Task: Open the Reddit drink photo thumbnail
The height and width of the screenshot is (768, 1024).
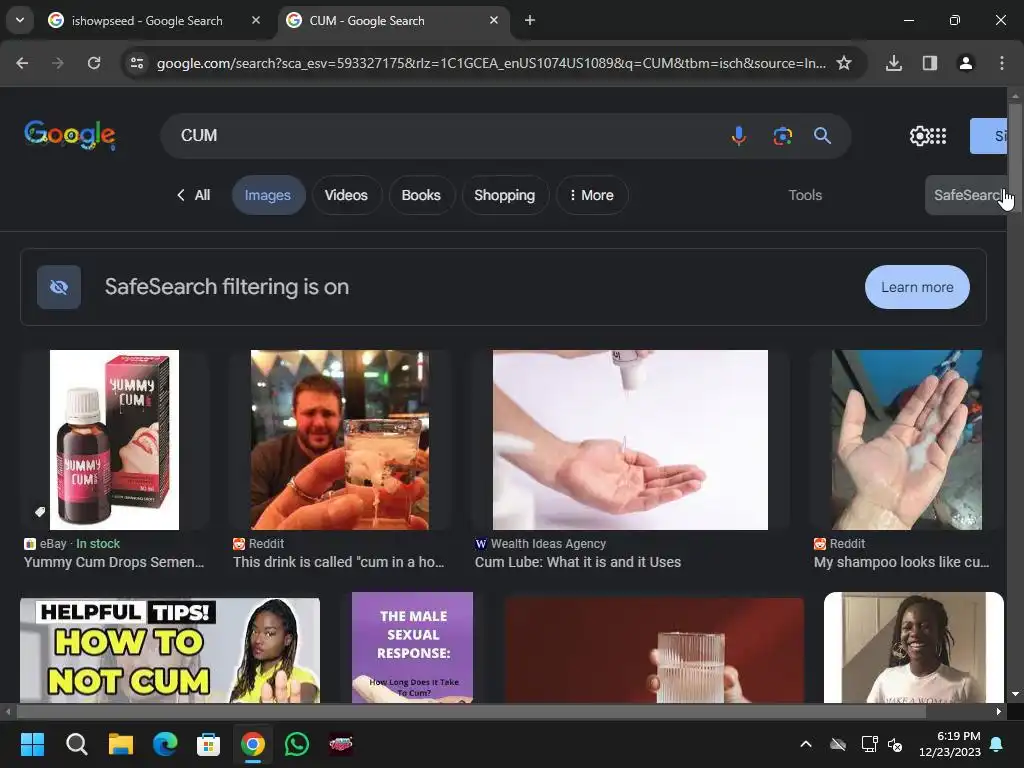Action: click(340, 440)
